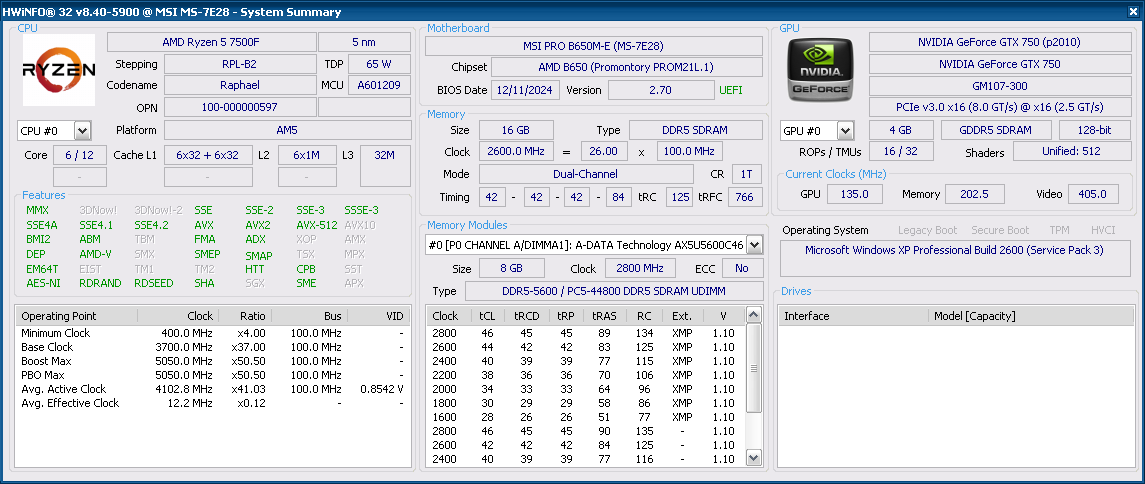Click the Interface column header in Drives
This screenshot has width=1145, height=484.
[x=806, y=316]
